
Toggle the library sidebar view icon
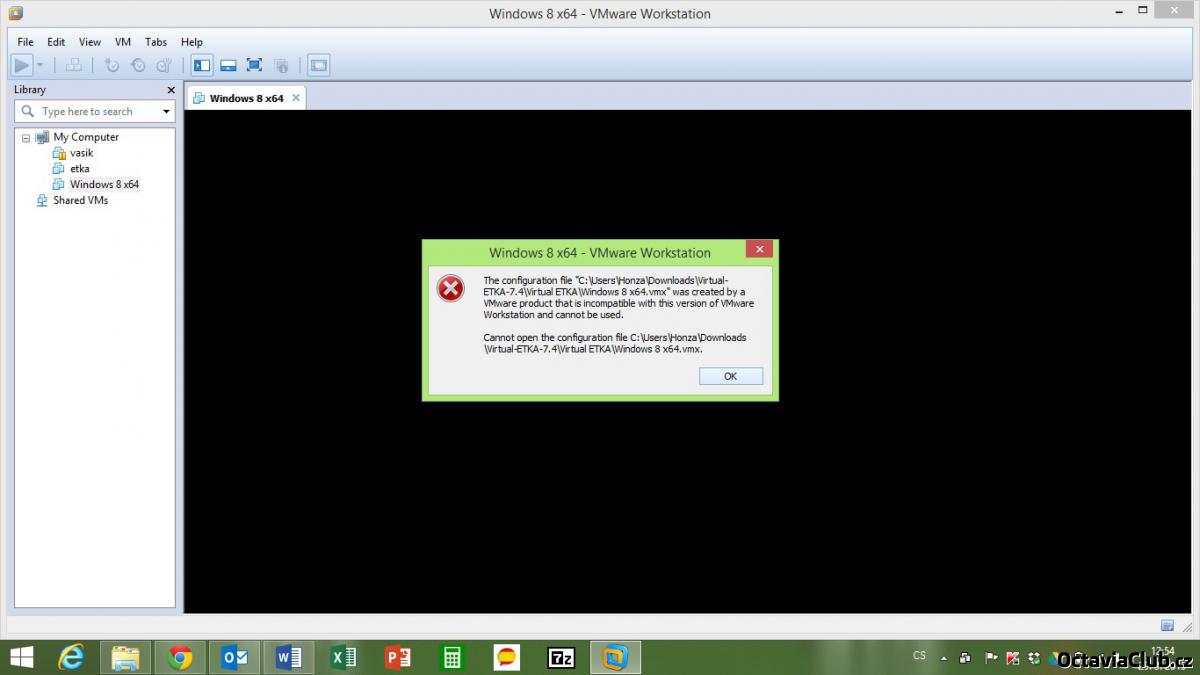pyautogui.click(x=202, y=65)
